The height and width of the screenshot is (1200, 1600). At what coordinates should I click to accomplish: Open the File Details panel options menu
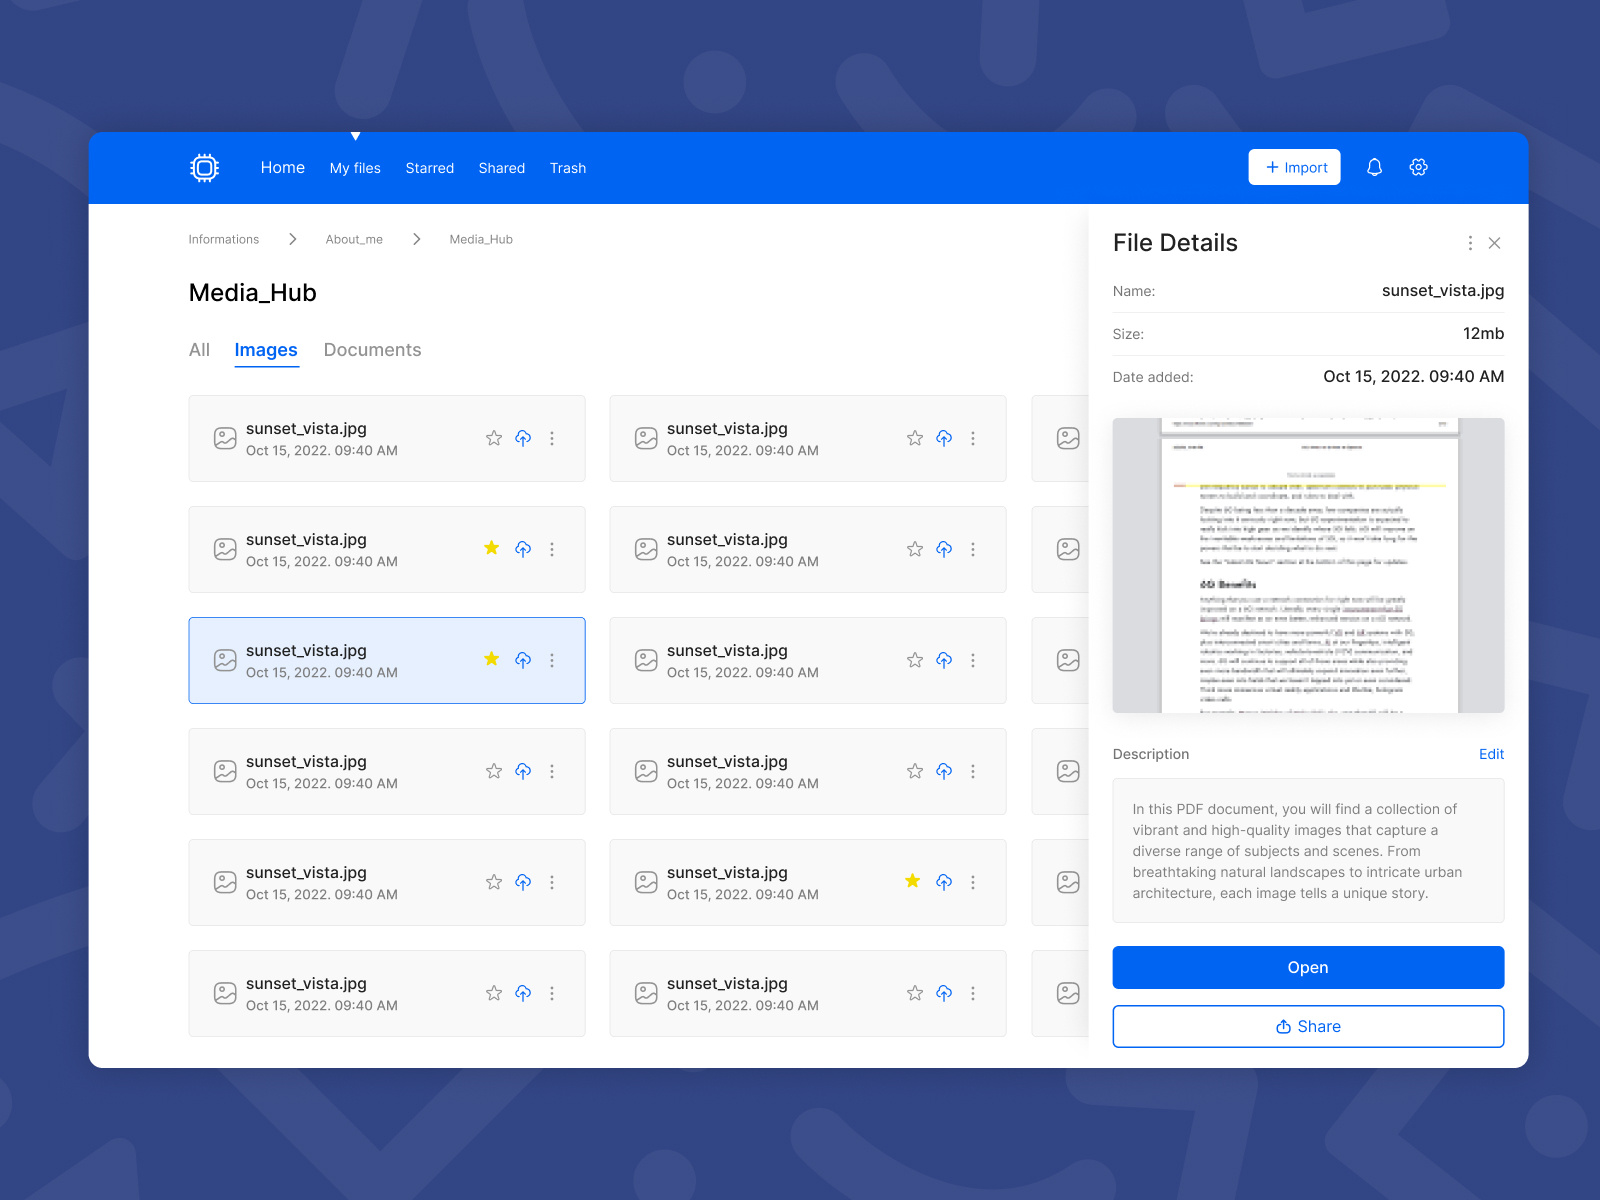coord(1470,243)
